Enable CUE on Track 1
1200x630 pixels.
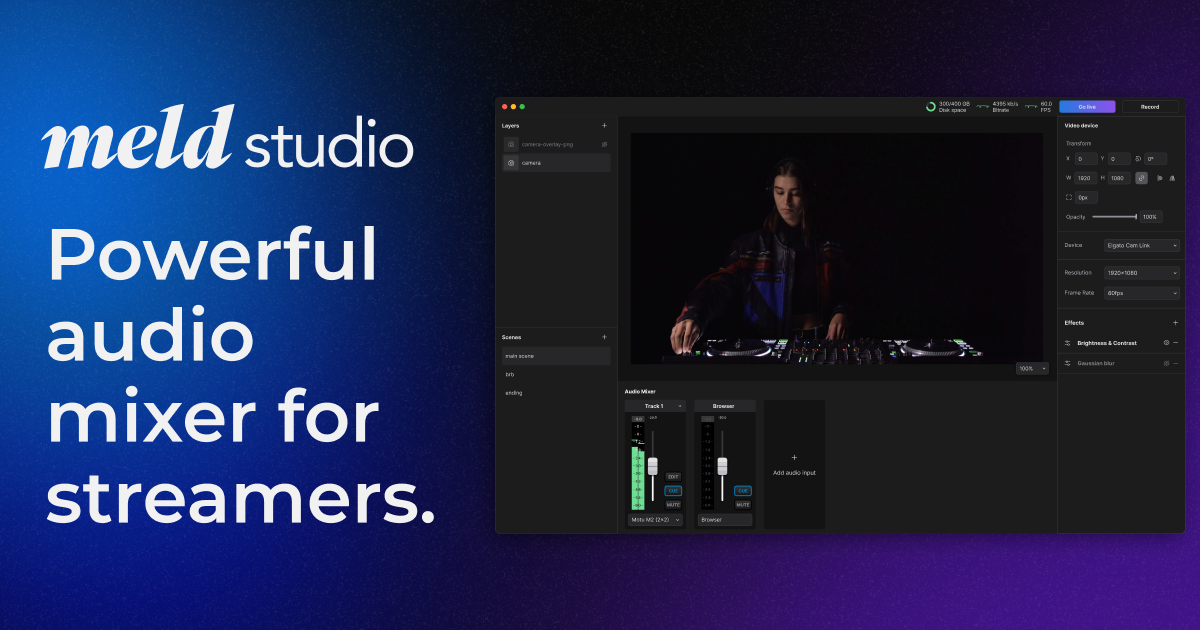pos(673,491)
